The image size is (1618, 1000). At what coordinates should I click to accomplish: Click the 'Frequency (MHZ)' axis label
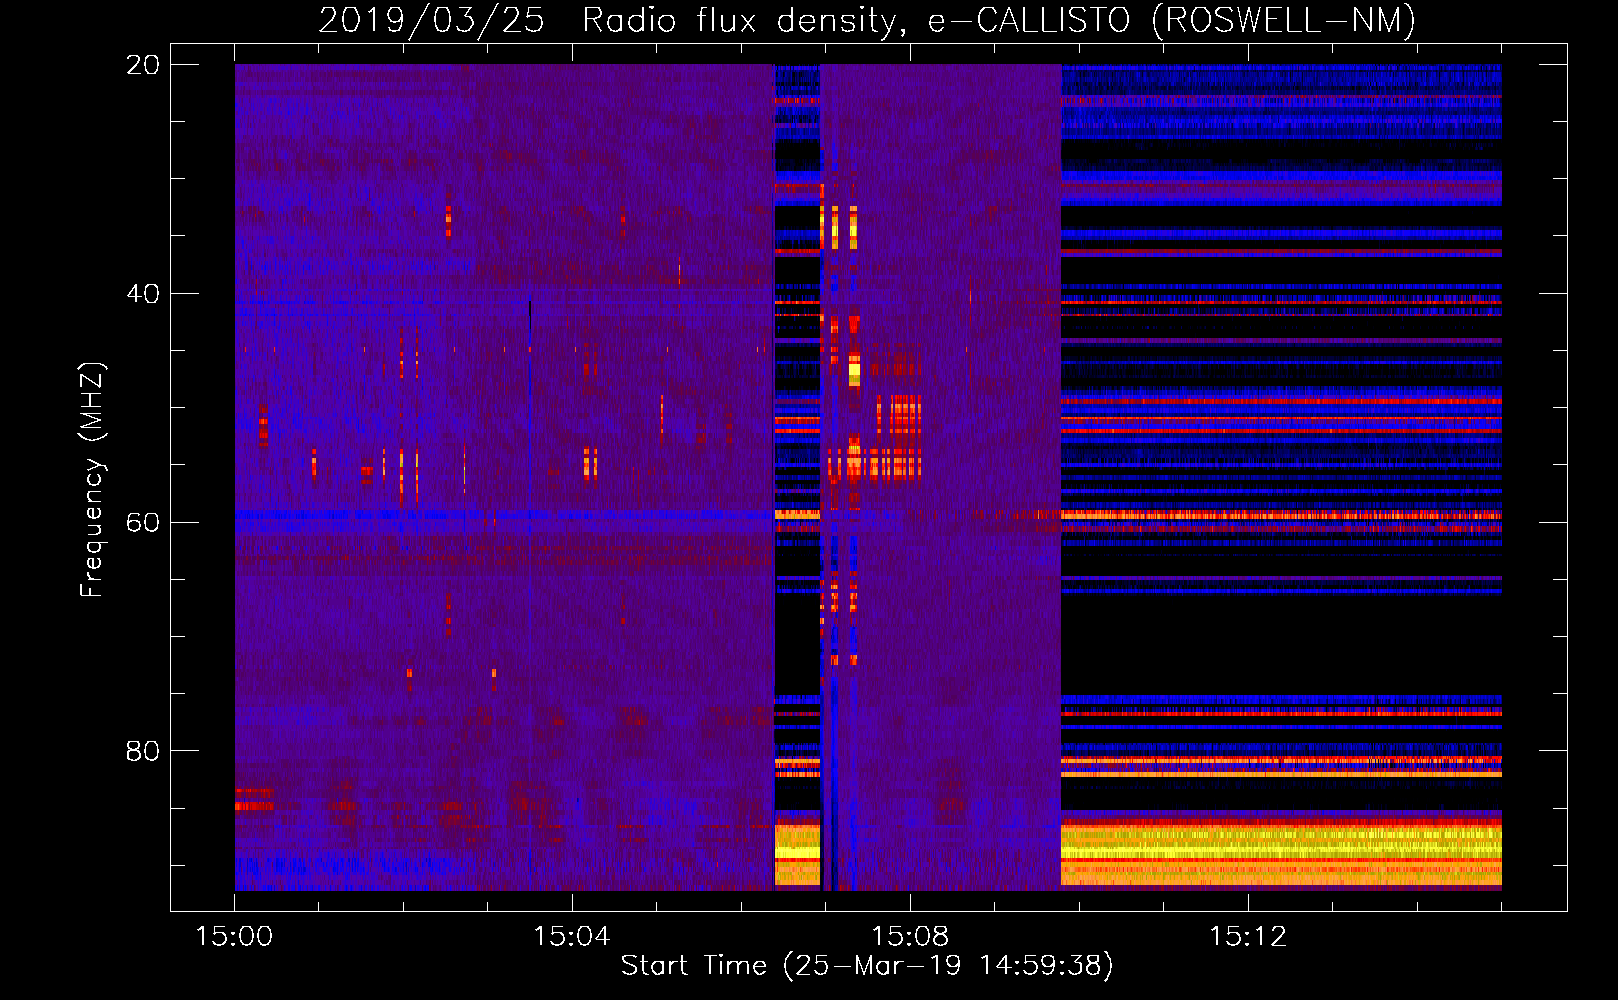coord(92,480)
